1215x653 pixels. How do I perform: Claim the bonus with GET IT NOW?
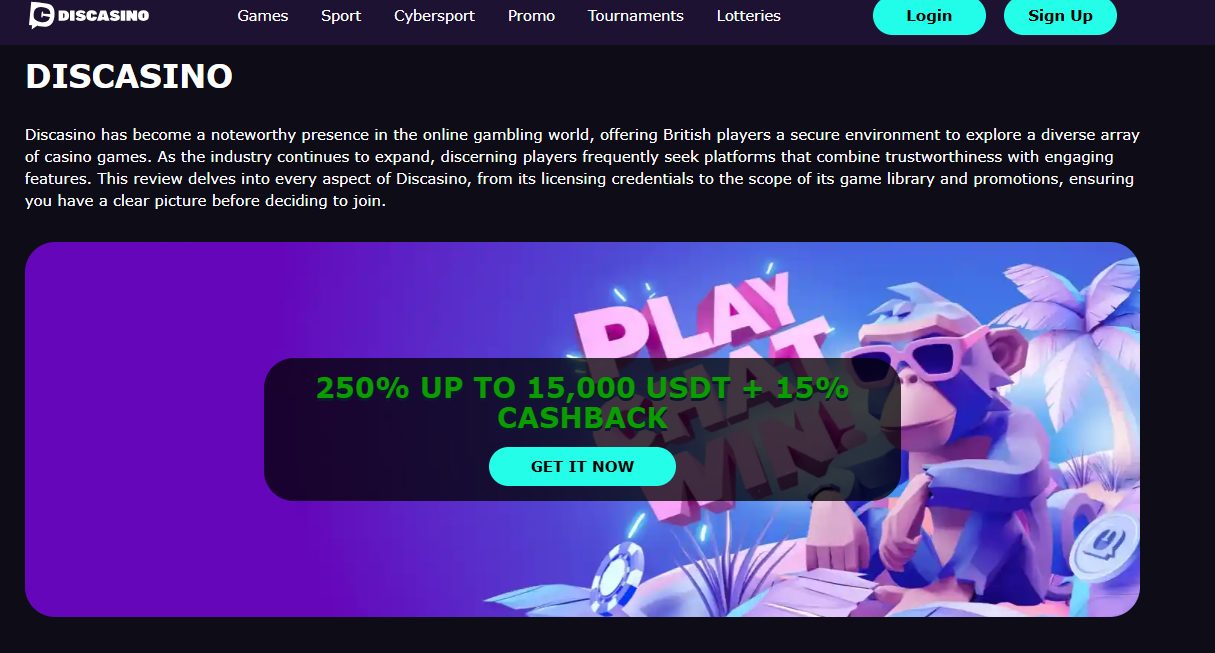[x=582, y=467]
